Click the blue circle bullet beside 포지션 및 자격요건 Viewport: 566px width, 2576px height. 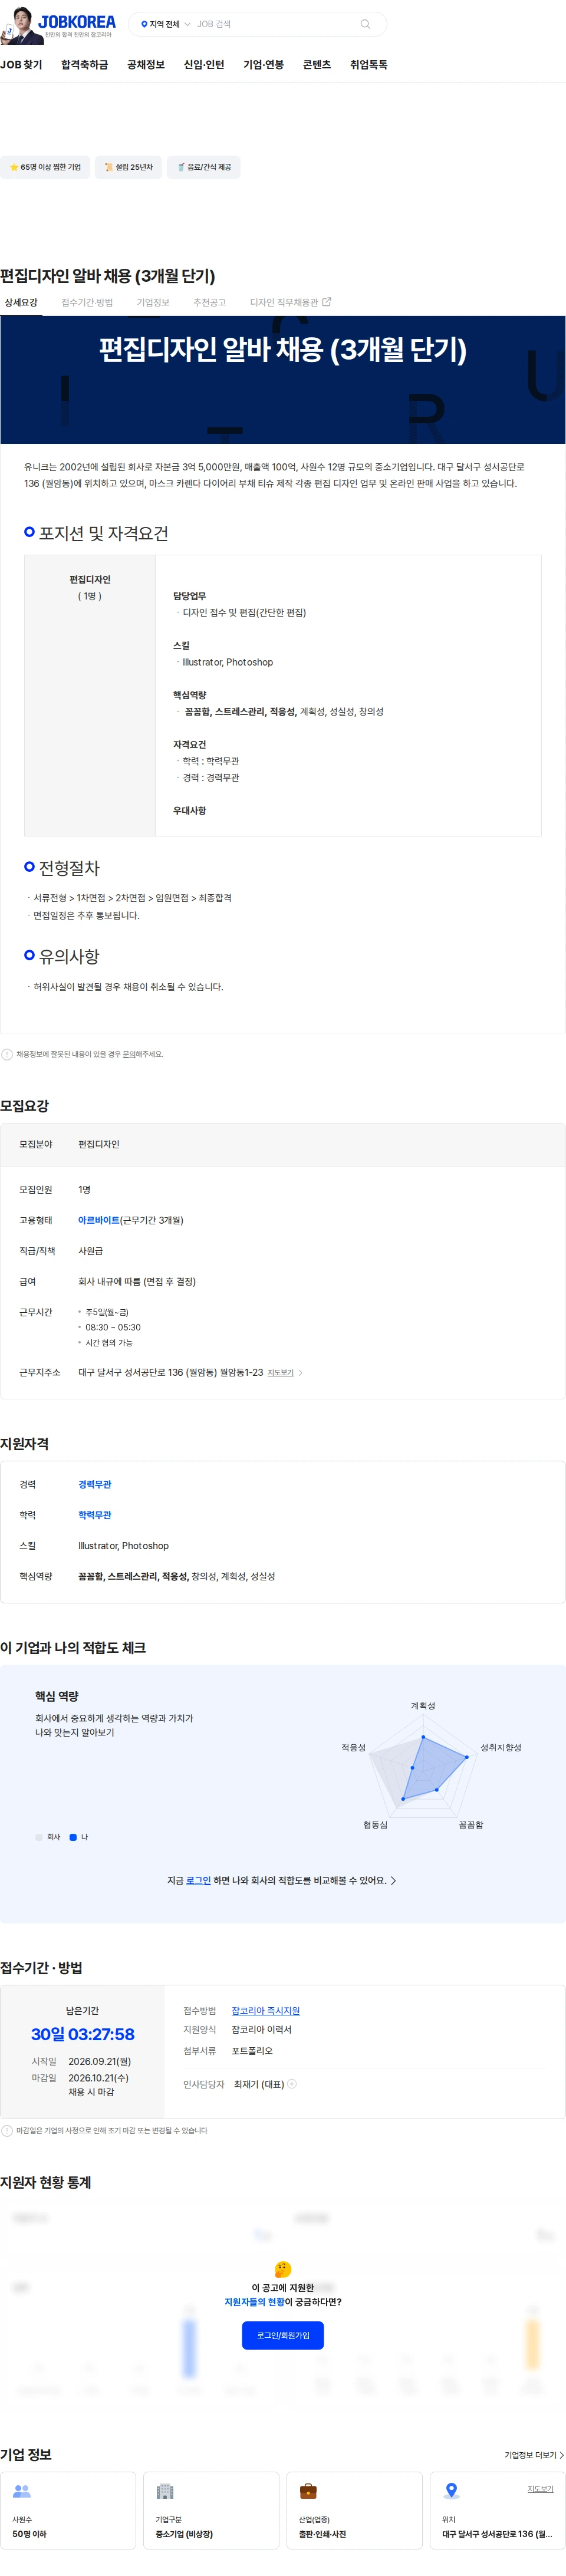click(29, 532)
